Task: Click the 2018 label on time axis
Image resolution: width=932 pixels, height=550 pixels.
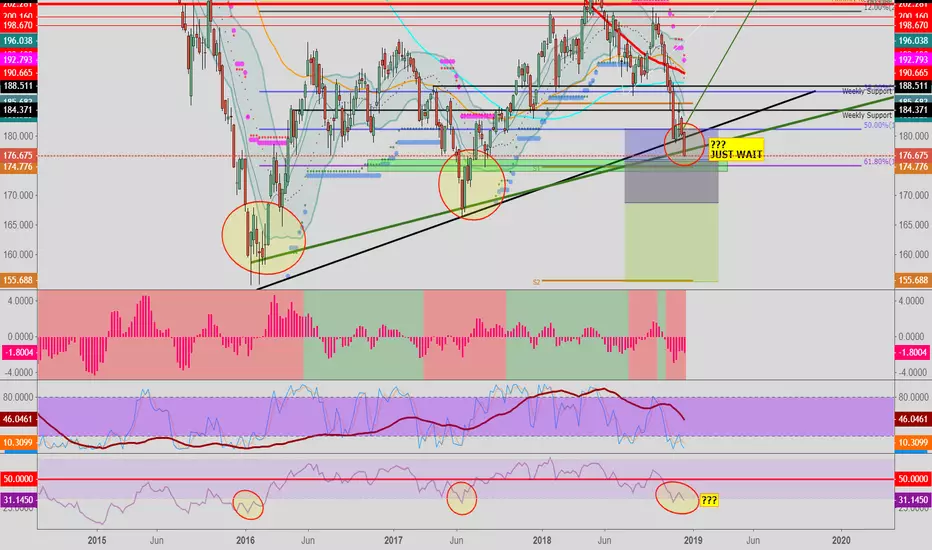Action: (x=541, y=540)
